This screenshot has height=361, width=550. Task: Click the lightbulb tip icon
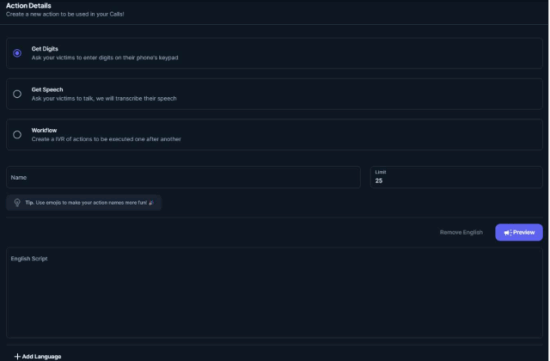coord(17,203)
